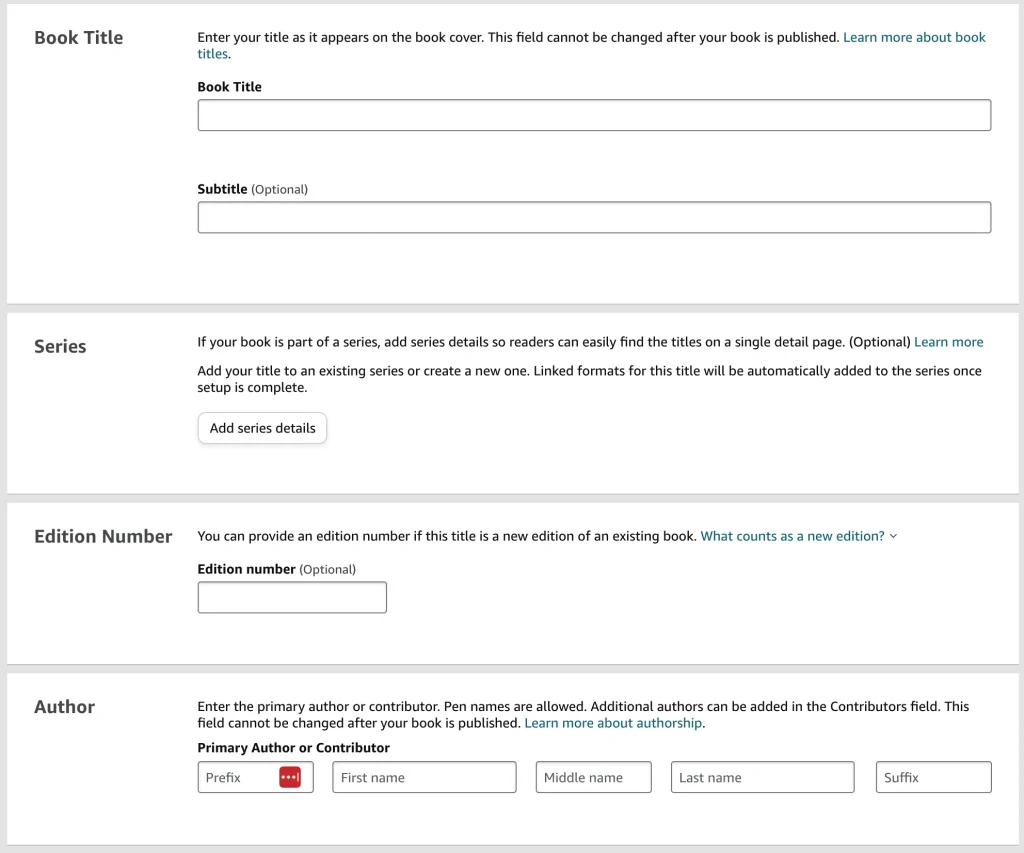Viewport: 1024px width, 853px height.
Task: Click the password manager icon in Prefix field
Action: pyautogui.click(x=290, y=777)
